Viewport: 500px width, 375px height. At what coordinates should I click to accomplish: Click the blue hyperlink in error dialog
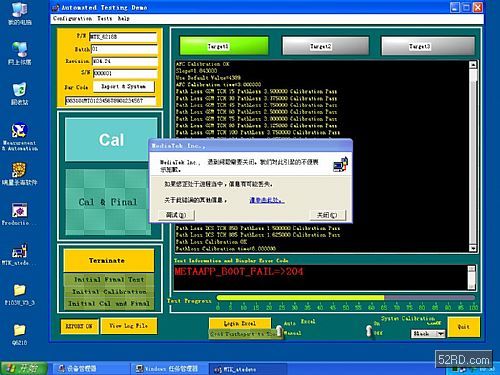pyautogui.click(x=267, y=200)
